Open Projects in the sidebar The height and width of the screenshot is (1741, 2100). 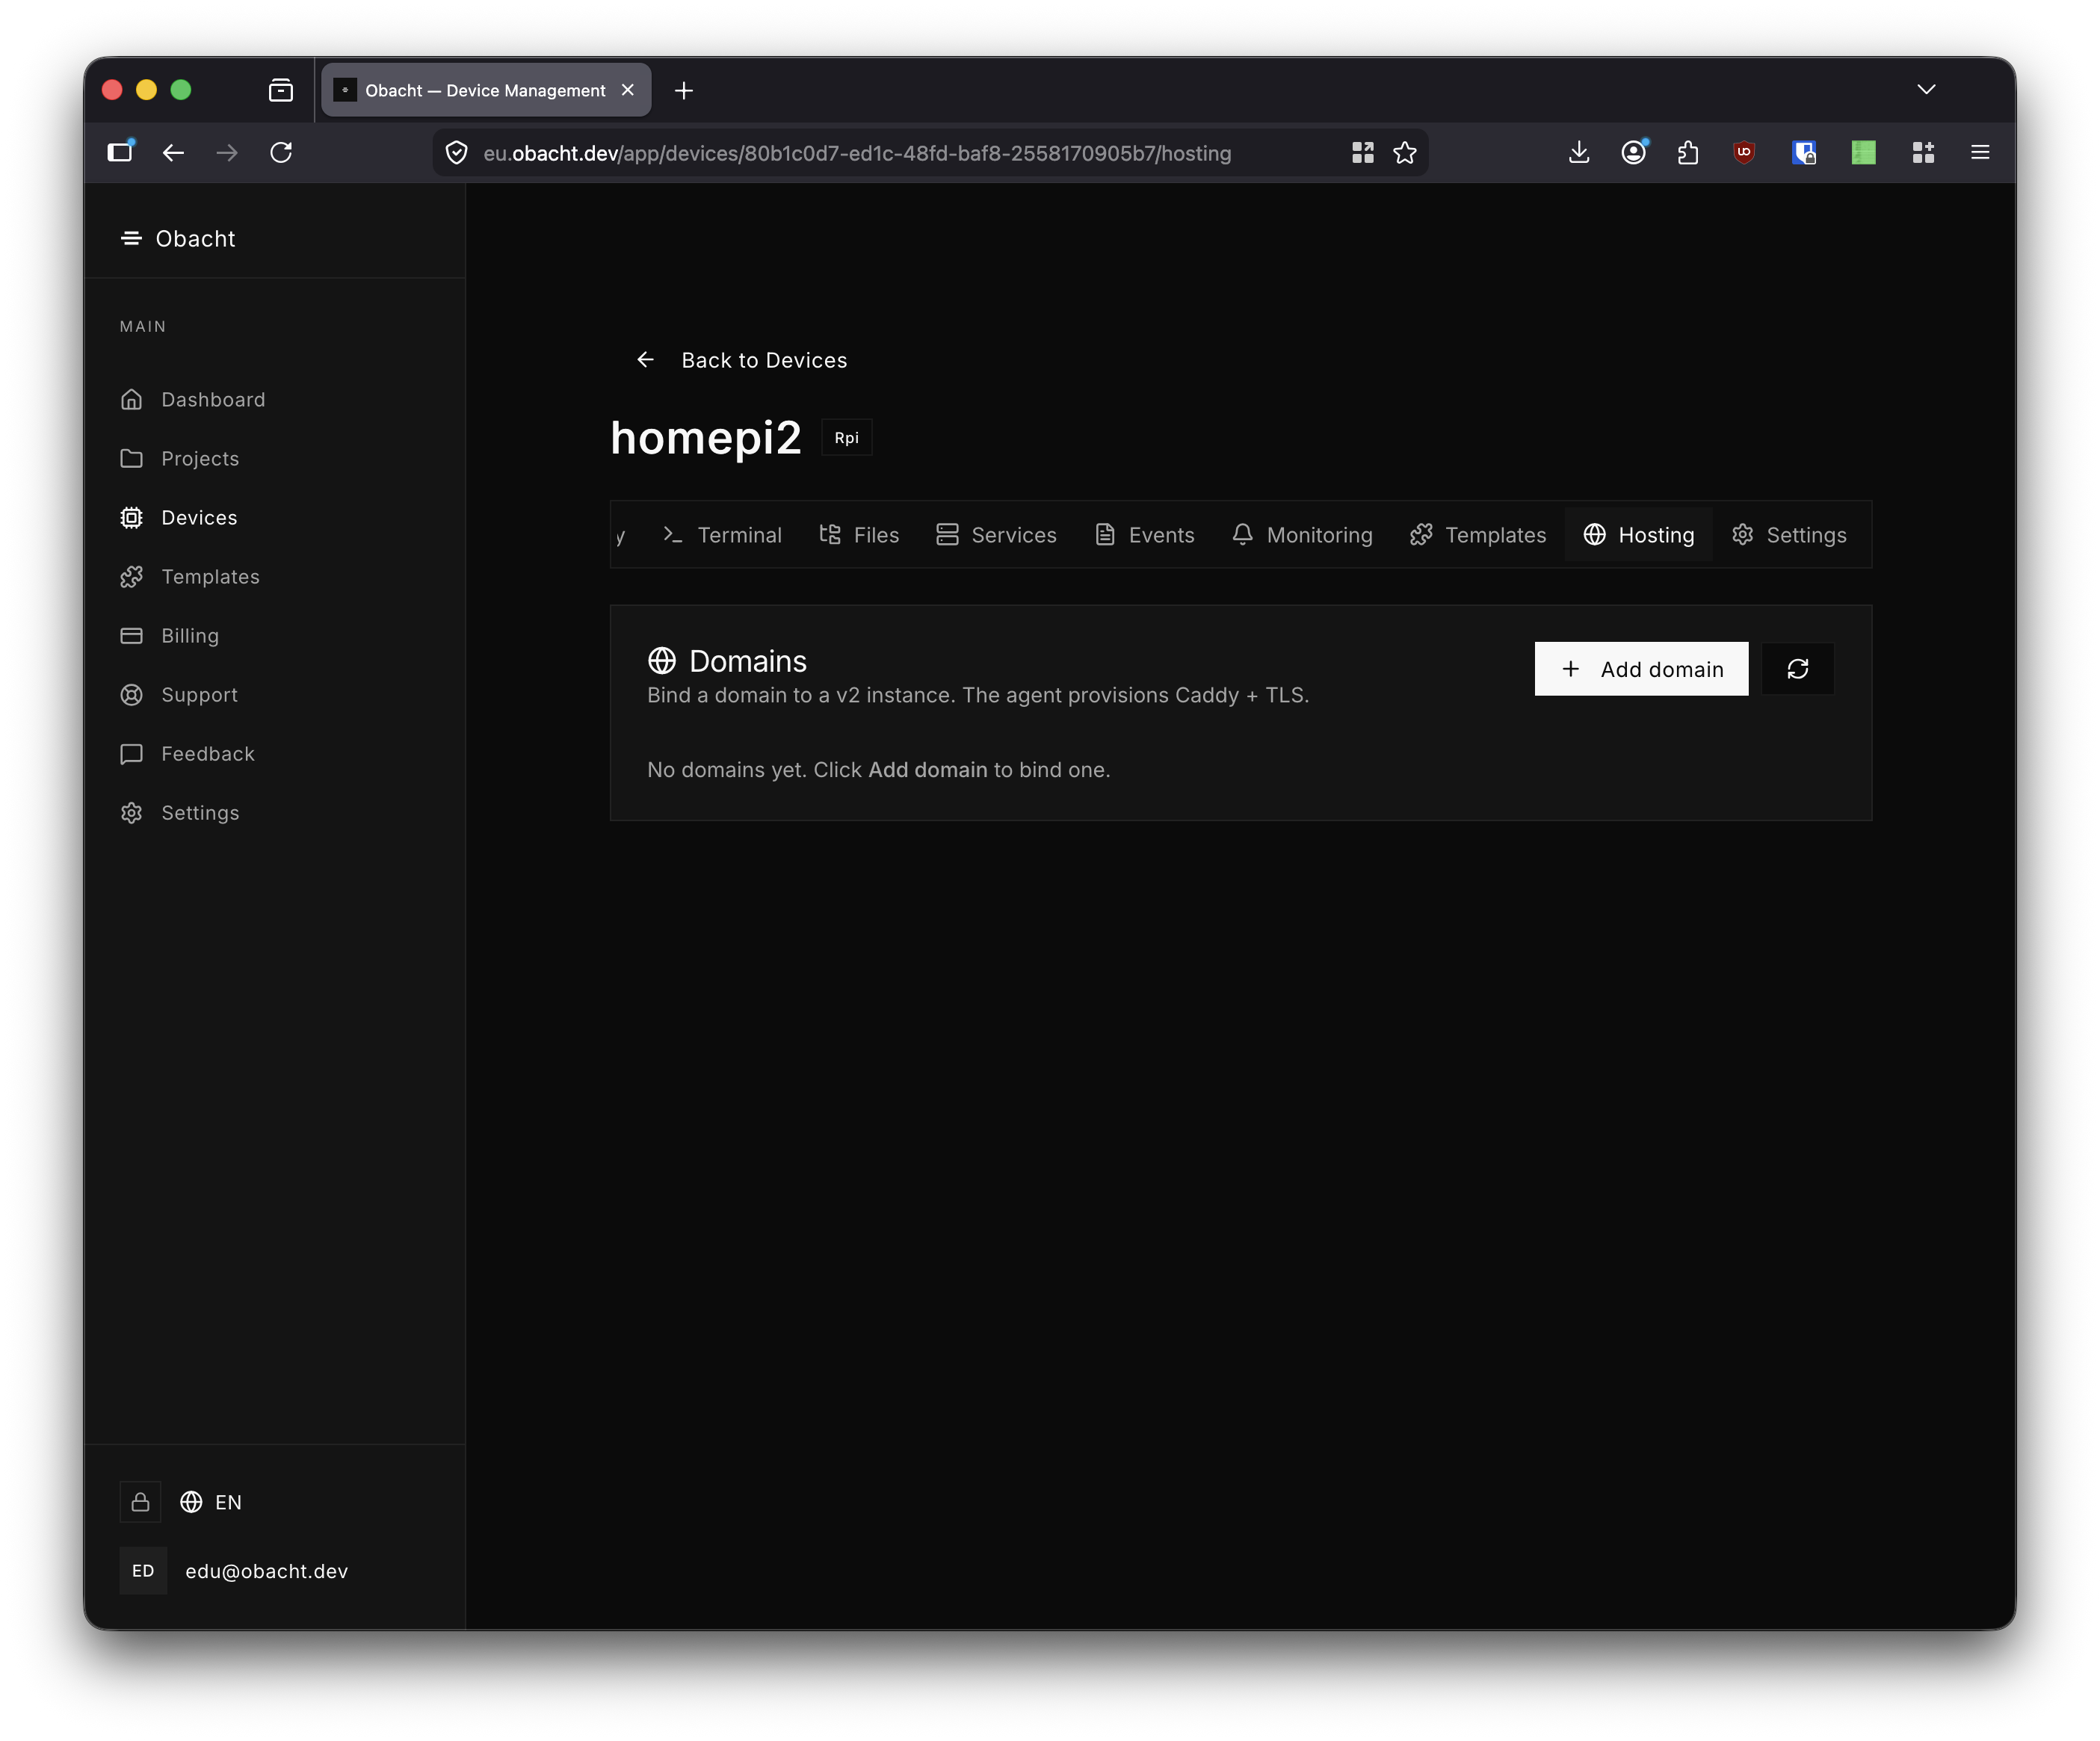(179, 458)
